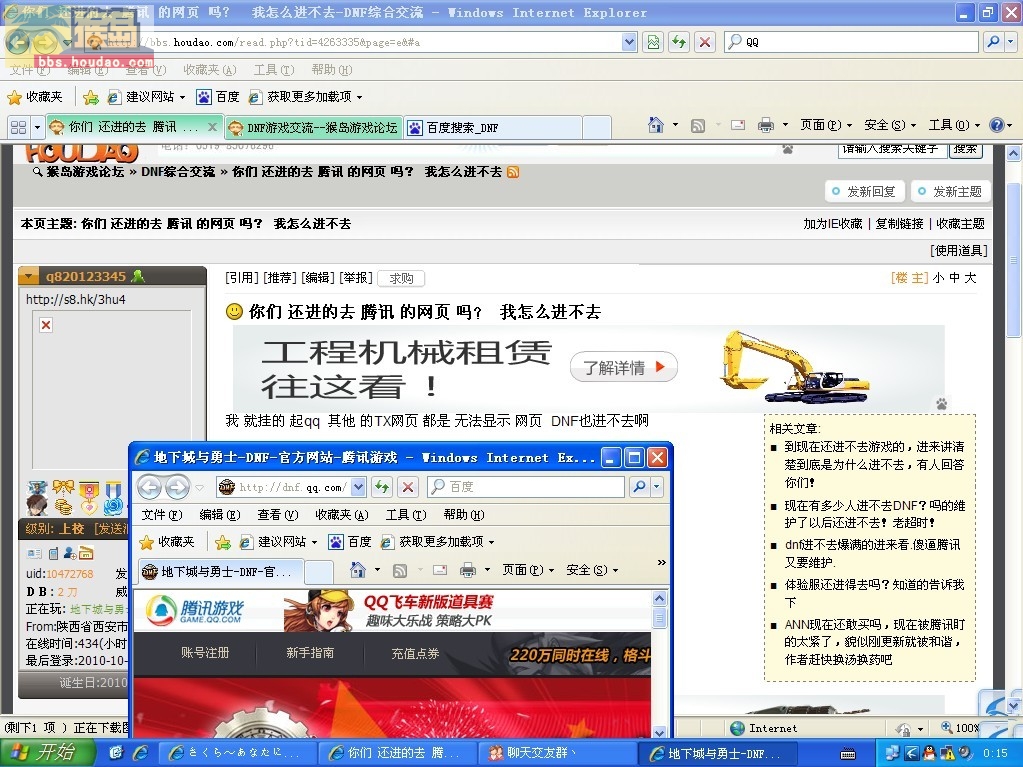Click 百度 search field in DNF popup window
This screenshot has height=767, width=1023.
pos(526,487)
